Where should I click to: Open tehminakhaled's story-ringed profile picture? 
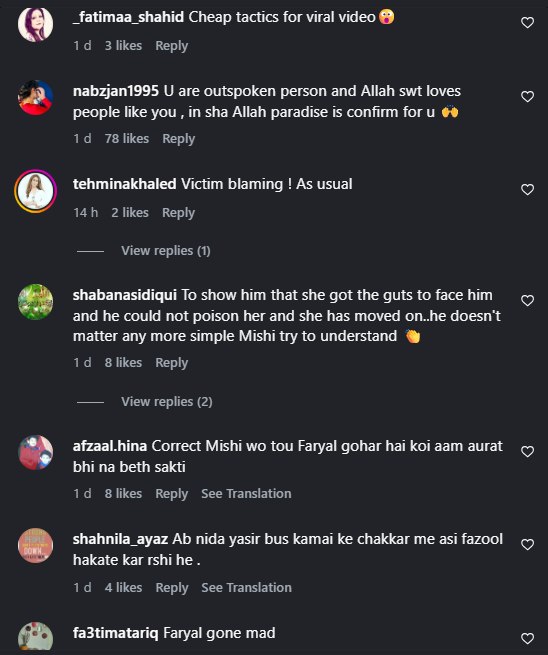[x=36, y=191]
